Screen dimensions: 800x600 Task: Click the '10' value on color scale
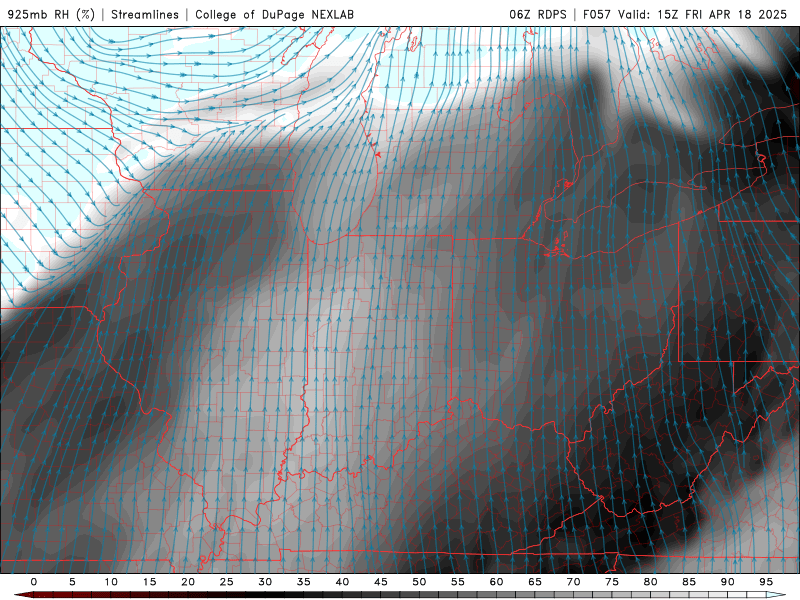pyautogui.click(x=111, y=582)
